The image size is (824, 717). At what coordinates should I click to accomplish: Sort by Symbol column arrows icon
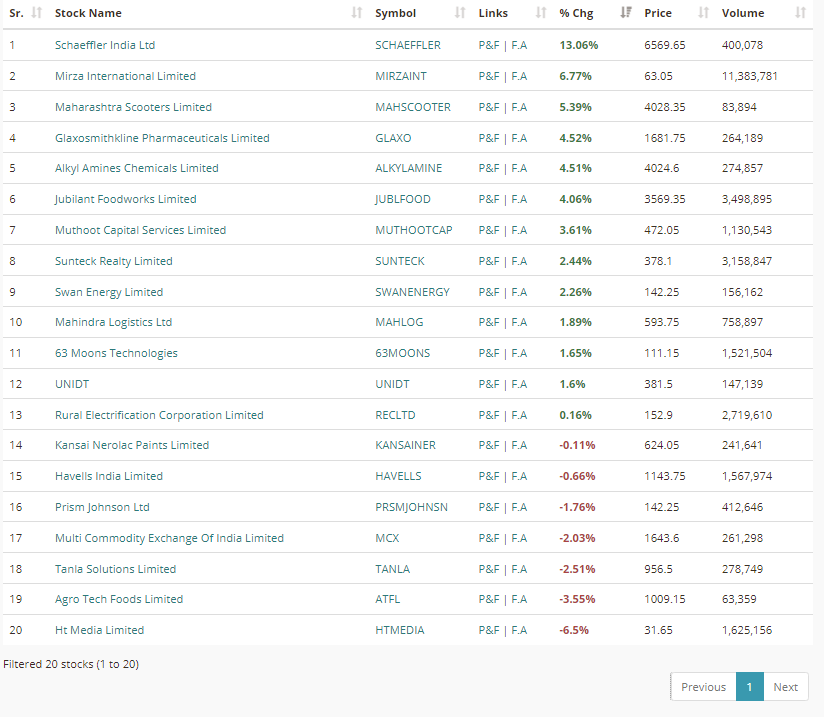[x=460, y=13]
